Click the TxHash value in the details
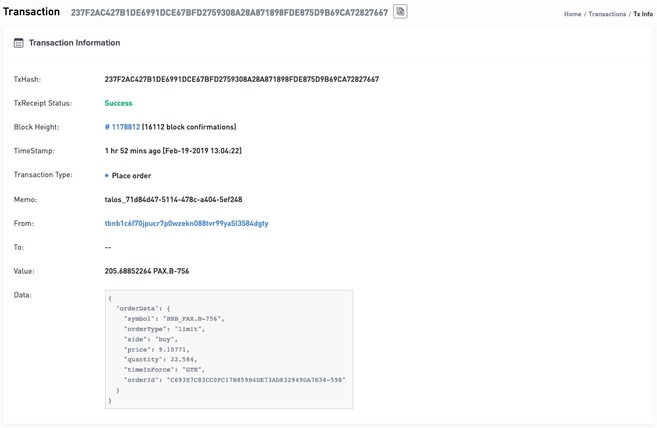 click(x=241, y=79)
